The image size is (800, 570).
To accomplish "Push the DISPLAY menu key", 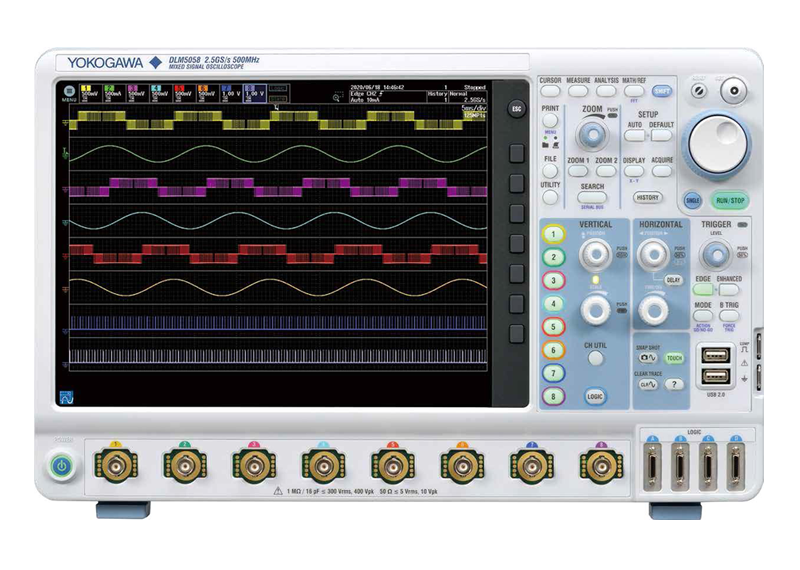I will click(634, 171).
